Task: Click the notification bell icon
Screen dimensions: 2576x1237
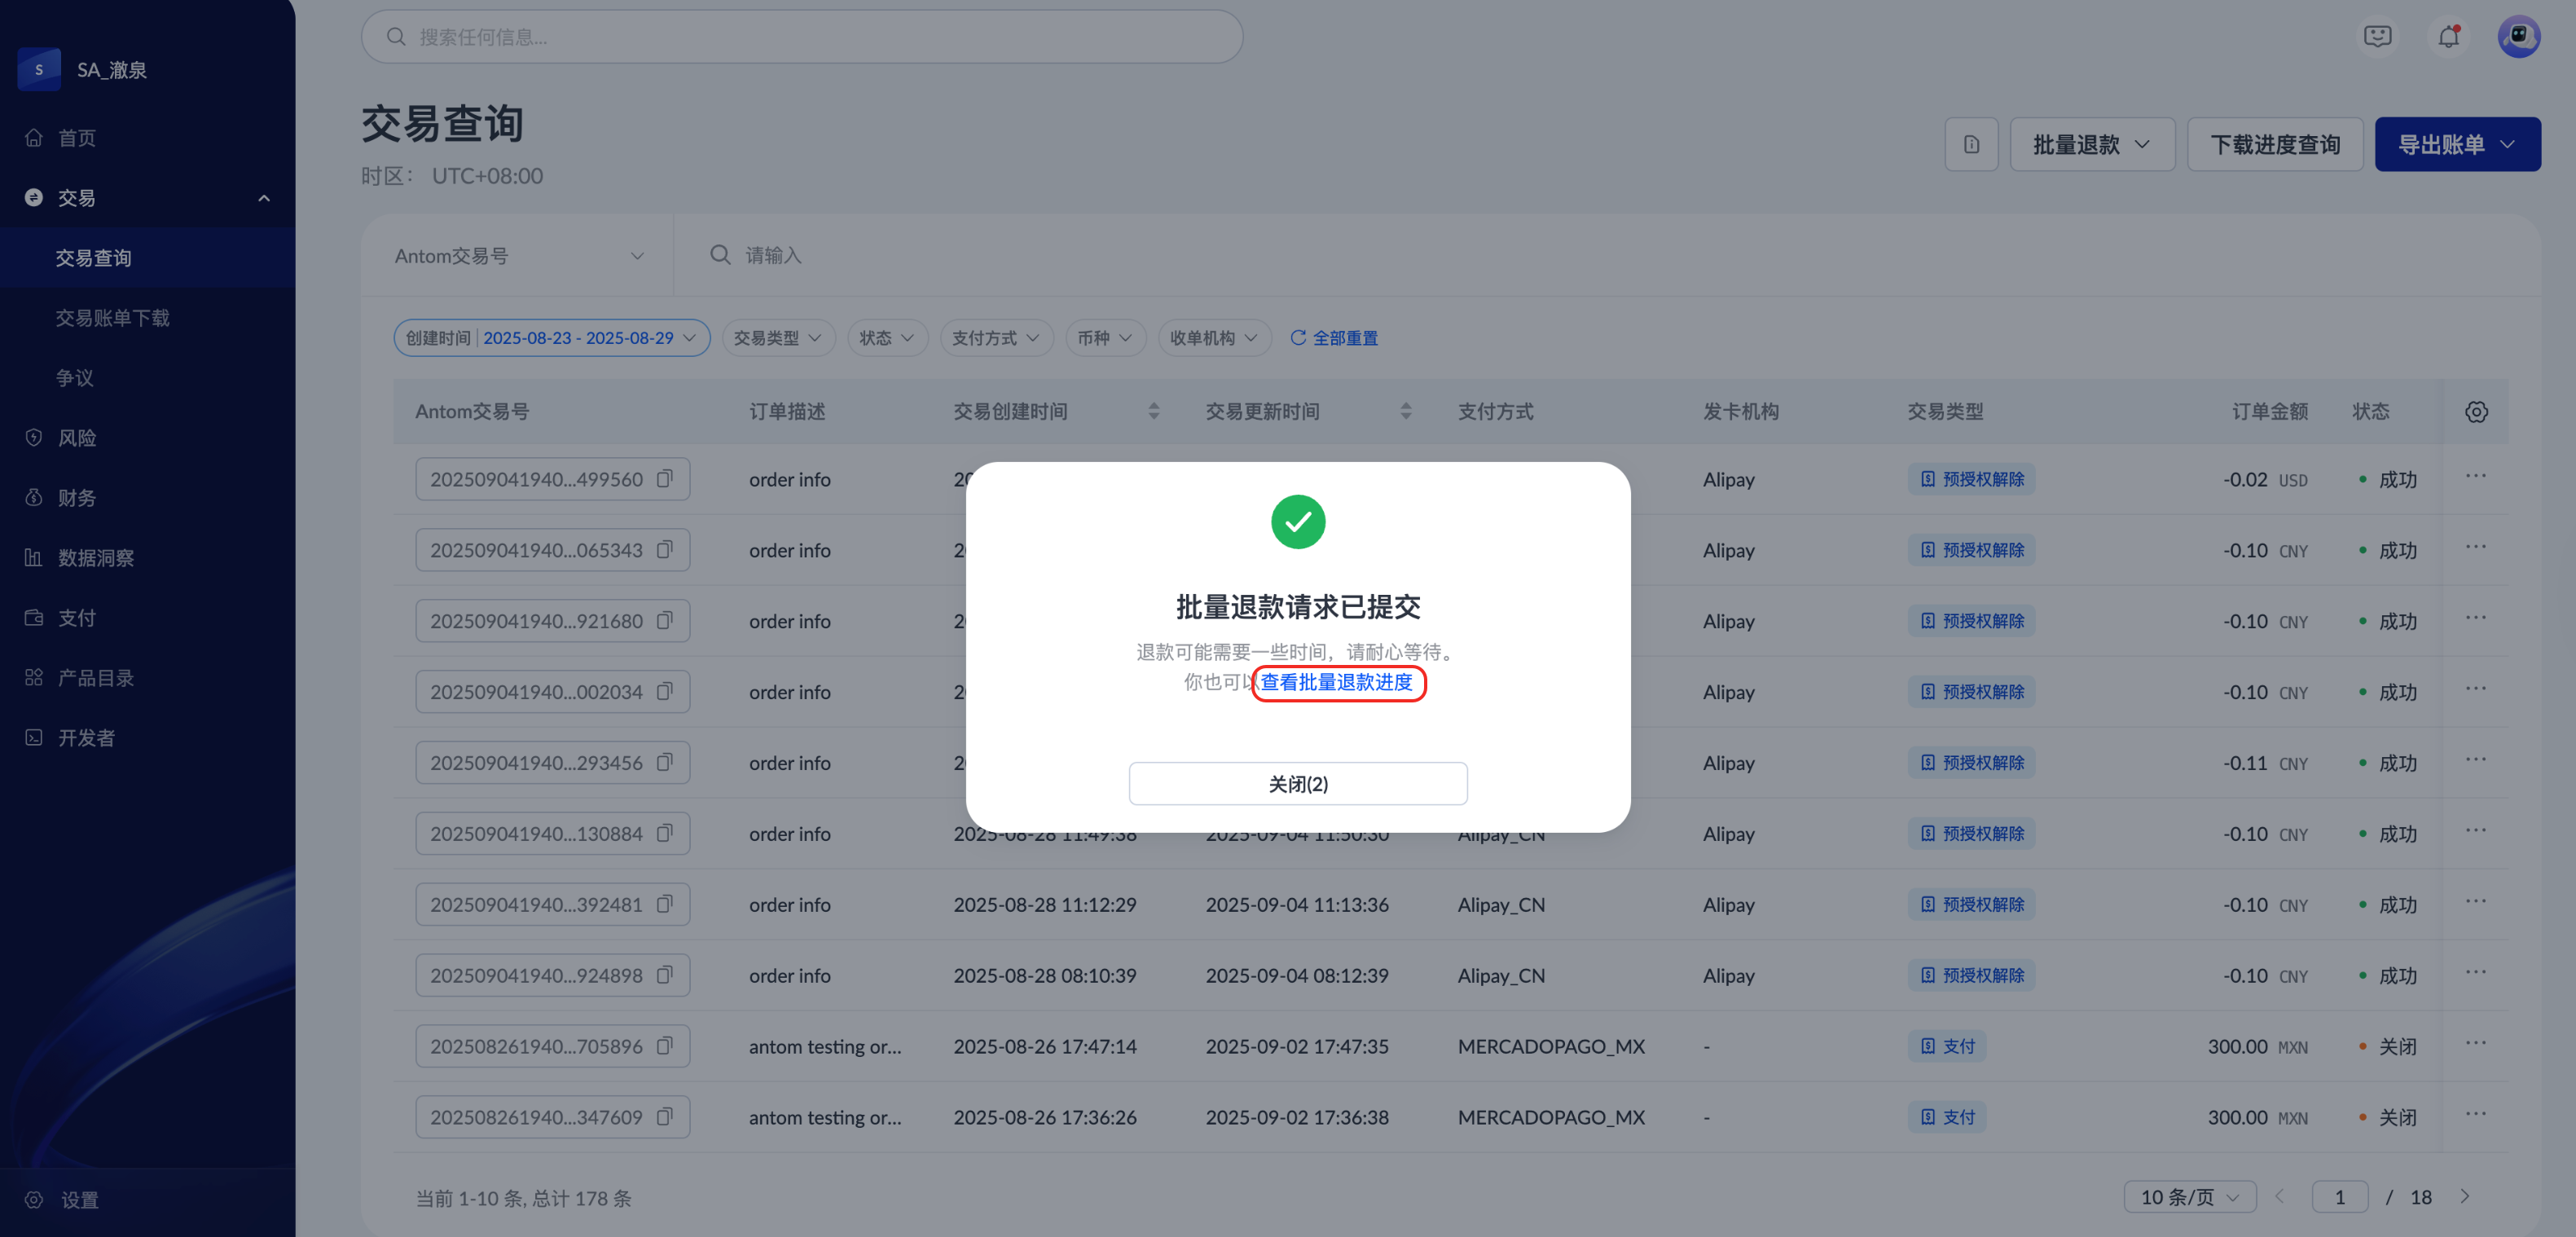Action: (2448, 37)
